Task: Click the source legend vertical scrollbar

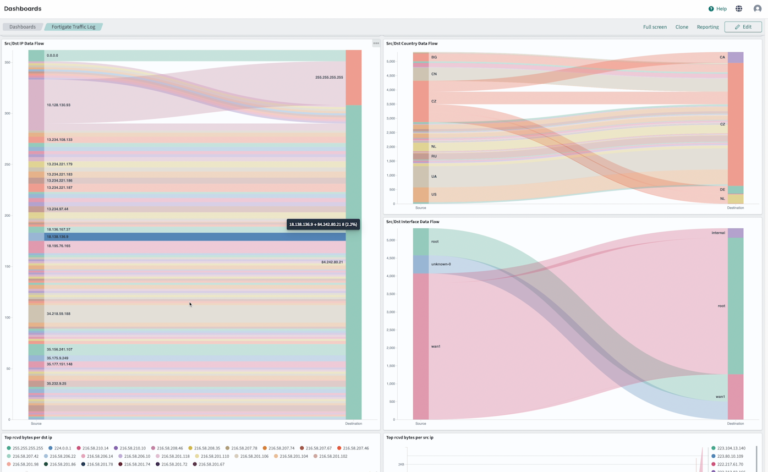Action: (756, 458)
